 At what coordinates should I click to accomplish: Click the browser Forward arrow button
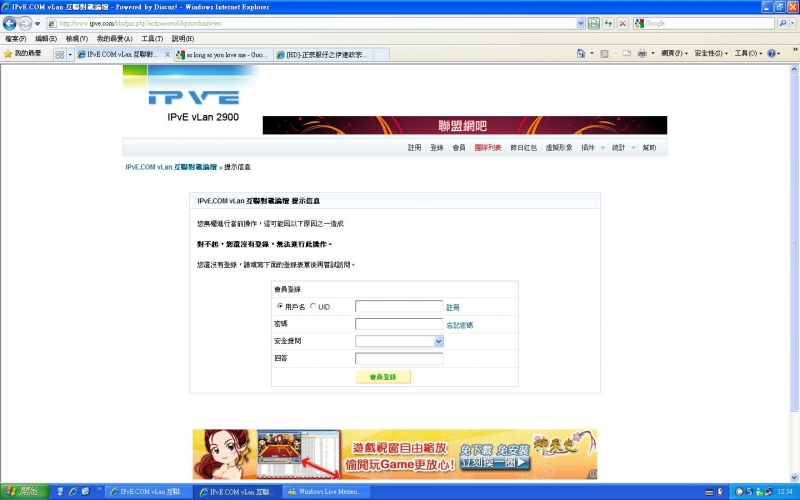tap(25, 23)
